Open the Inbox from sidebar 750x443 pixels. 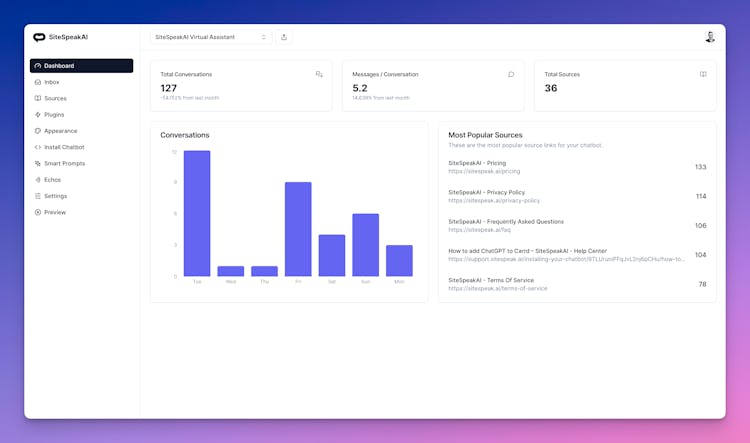click(52, 82)
